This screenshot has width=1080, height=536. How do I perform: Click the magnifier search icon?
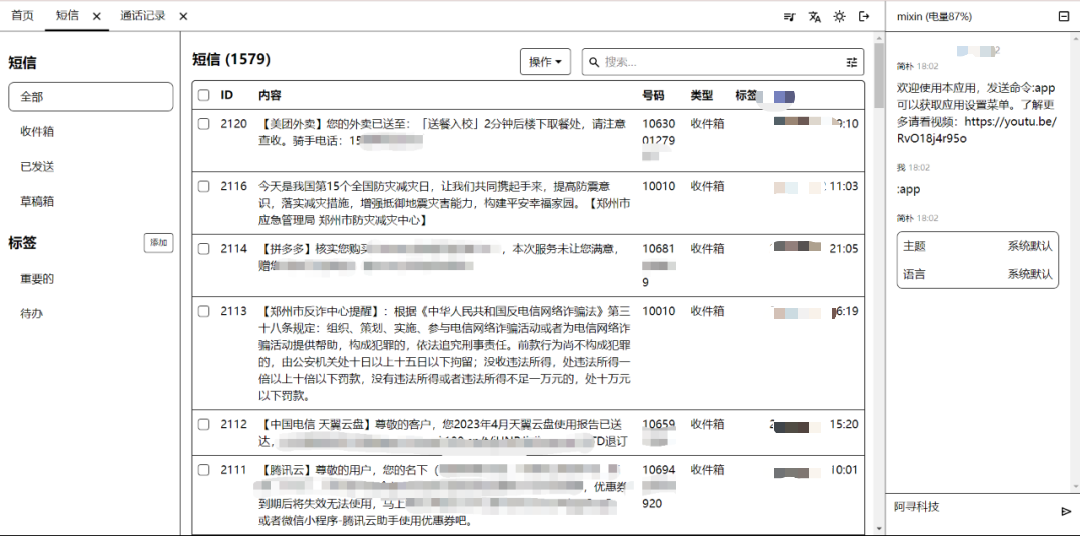(594, 62)
